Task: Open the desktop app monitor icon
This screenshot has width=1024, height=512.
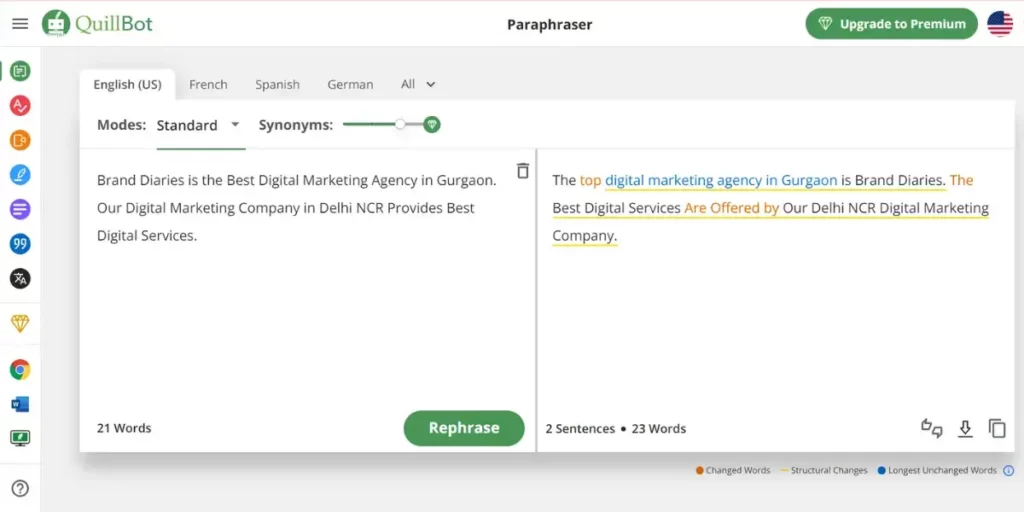Action: tap(20, 438)
